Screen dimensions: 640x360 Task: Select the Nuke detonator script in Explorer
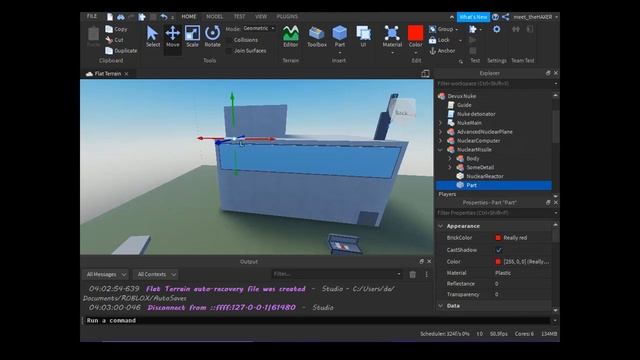coord(476,114)
